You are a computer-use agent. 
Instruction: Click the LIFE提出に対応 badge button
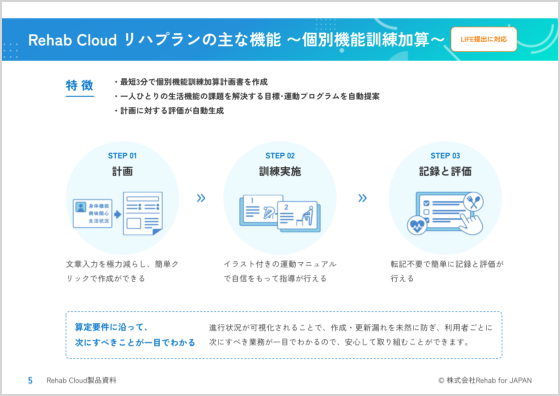pos(484,39)
